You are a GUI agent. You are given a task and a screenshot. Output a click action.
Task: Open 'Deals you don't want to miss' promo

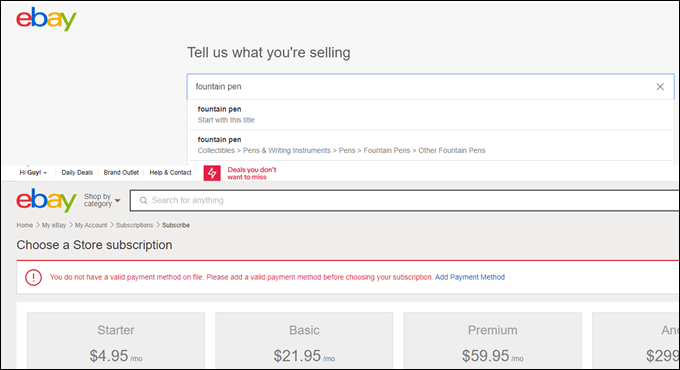pyautogui.click(x=252, y=173)
